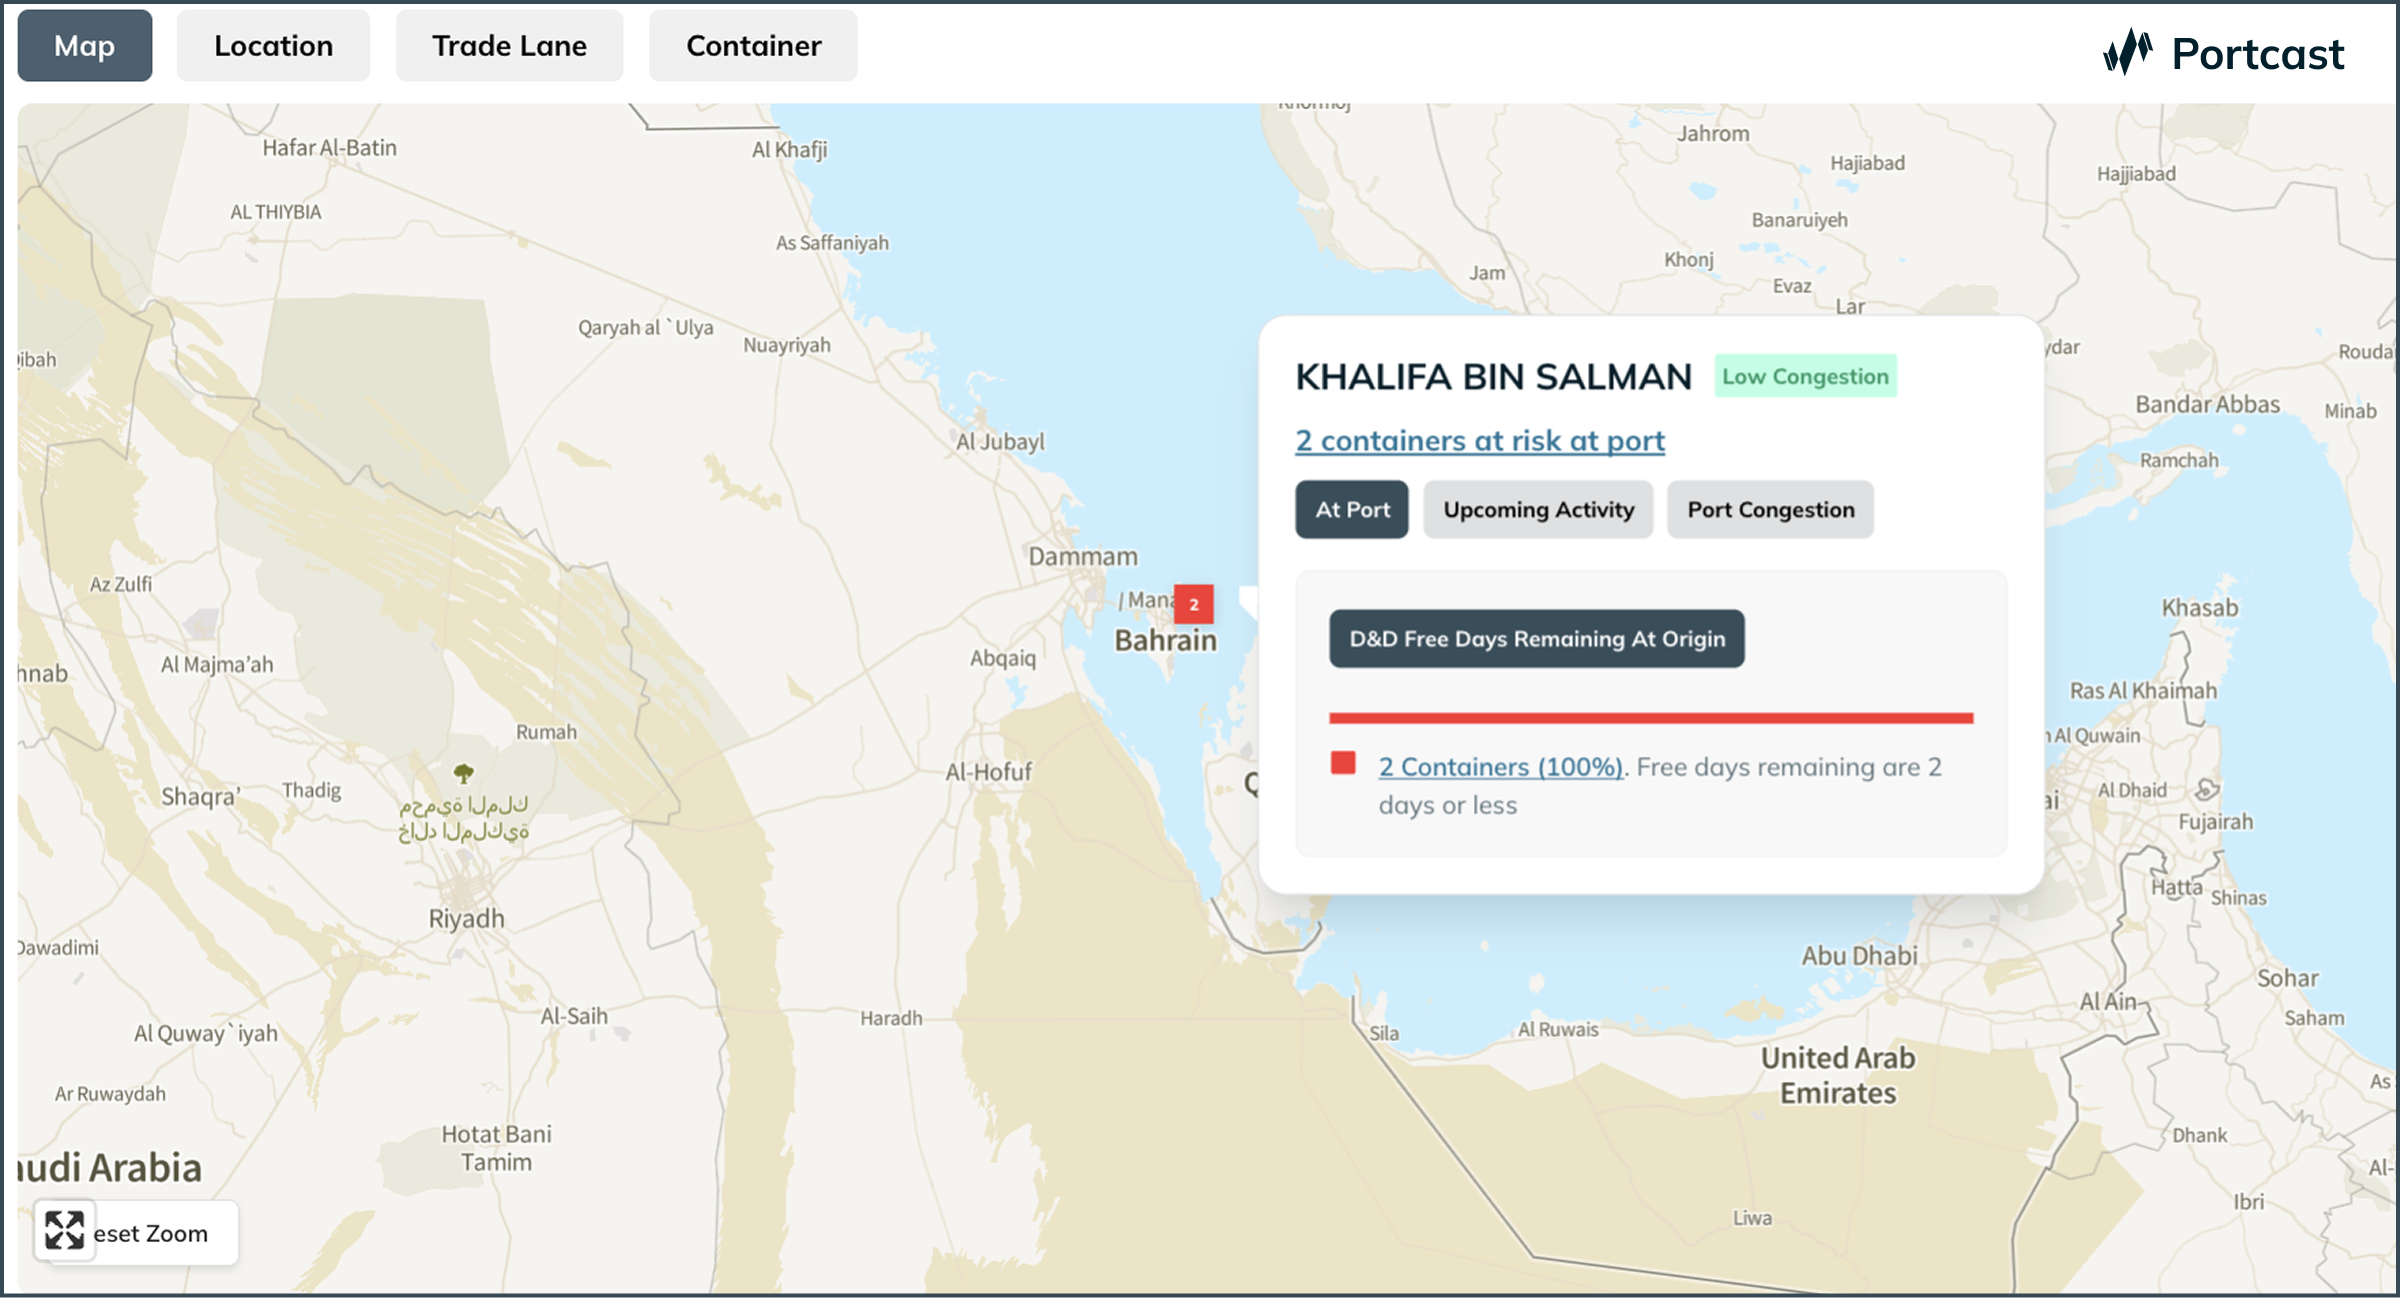Switch to the Trade Lane tab
2400x1298 pixels.
(509, 45)
